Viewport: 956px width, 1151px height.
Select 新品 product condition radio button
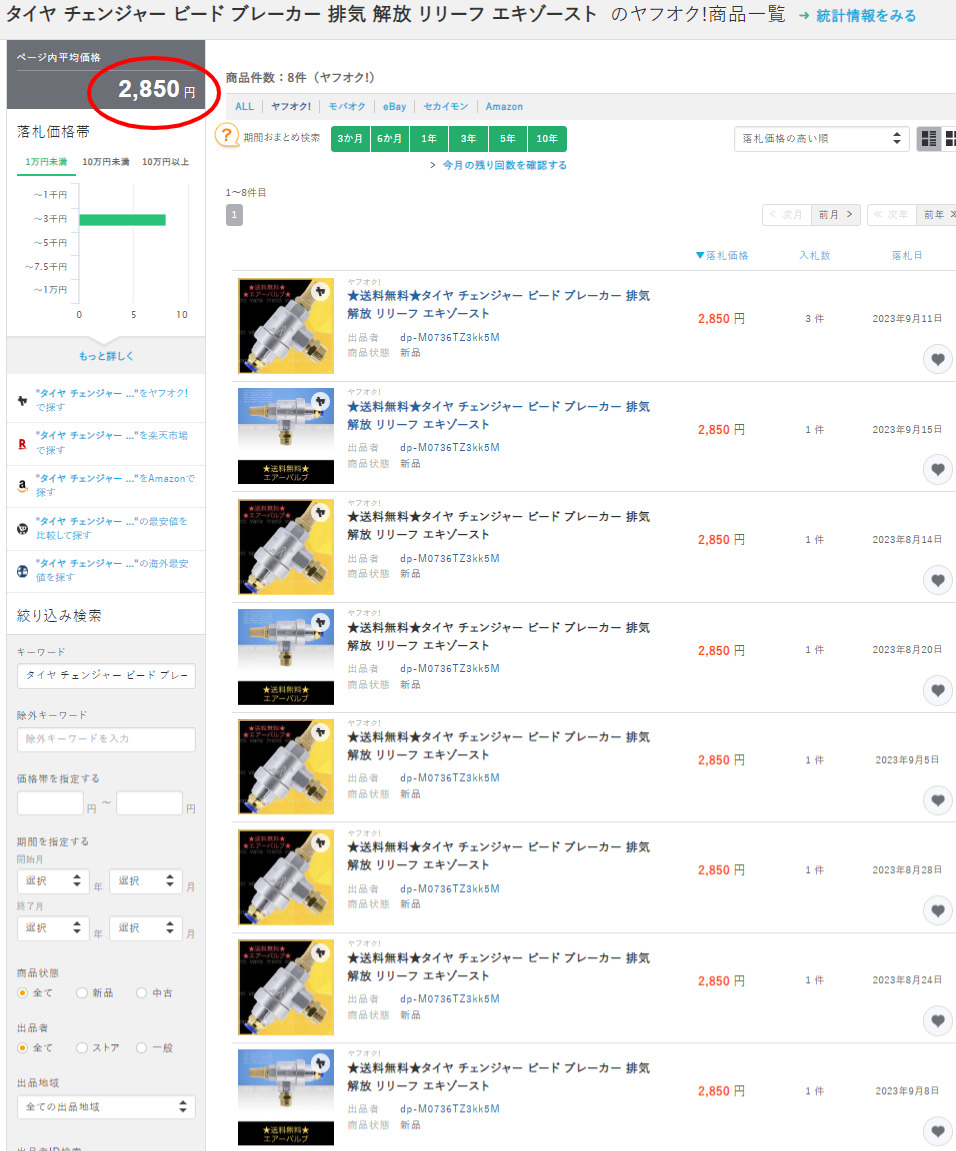tap(82, 993)
